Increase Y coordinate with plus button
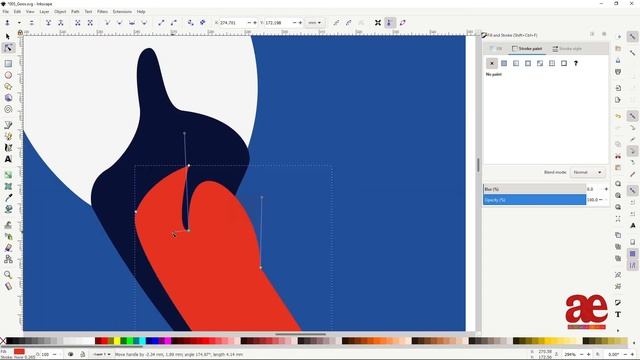 (300, 23)
